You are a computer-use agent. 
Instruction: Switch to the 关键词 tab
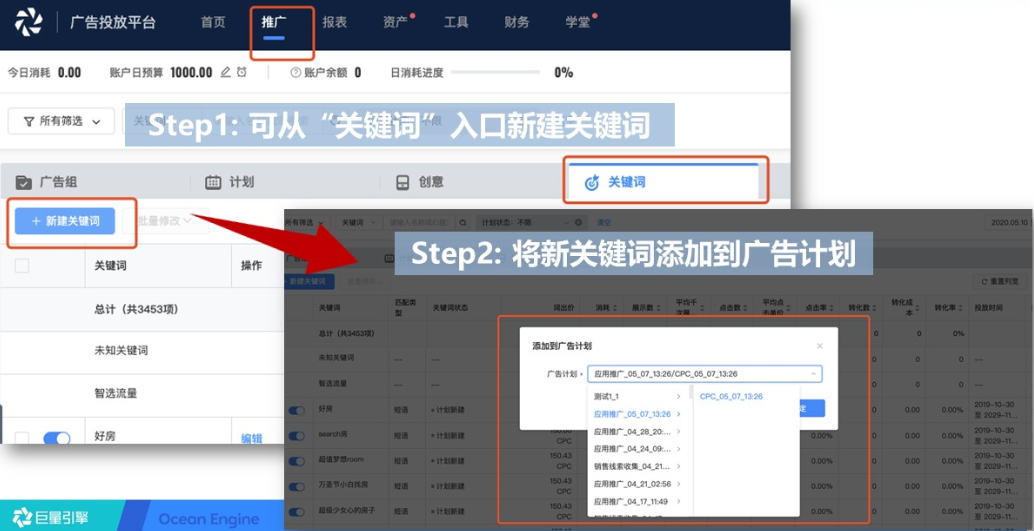tap(663, 182)
